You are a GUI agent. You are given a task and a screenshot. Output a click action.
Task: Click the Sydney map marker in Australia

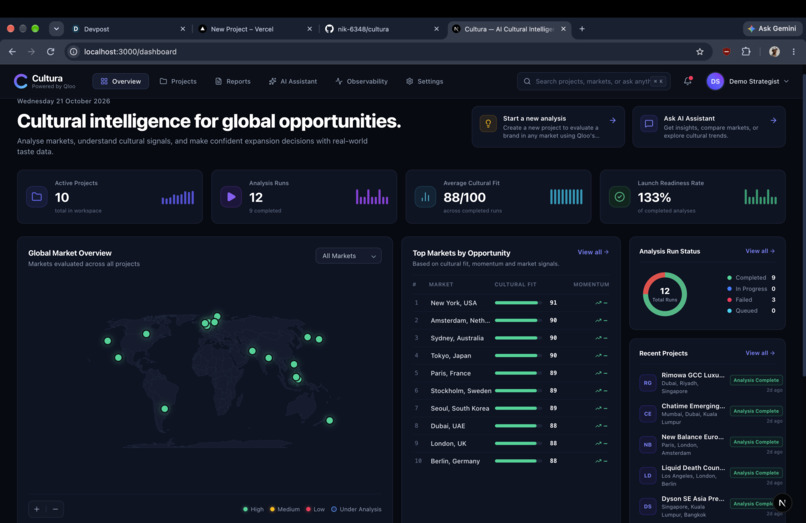(x=329, y=420)
